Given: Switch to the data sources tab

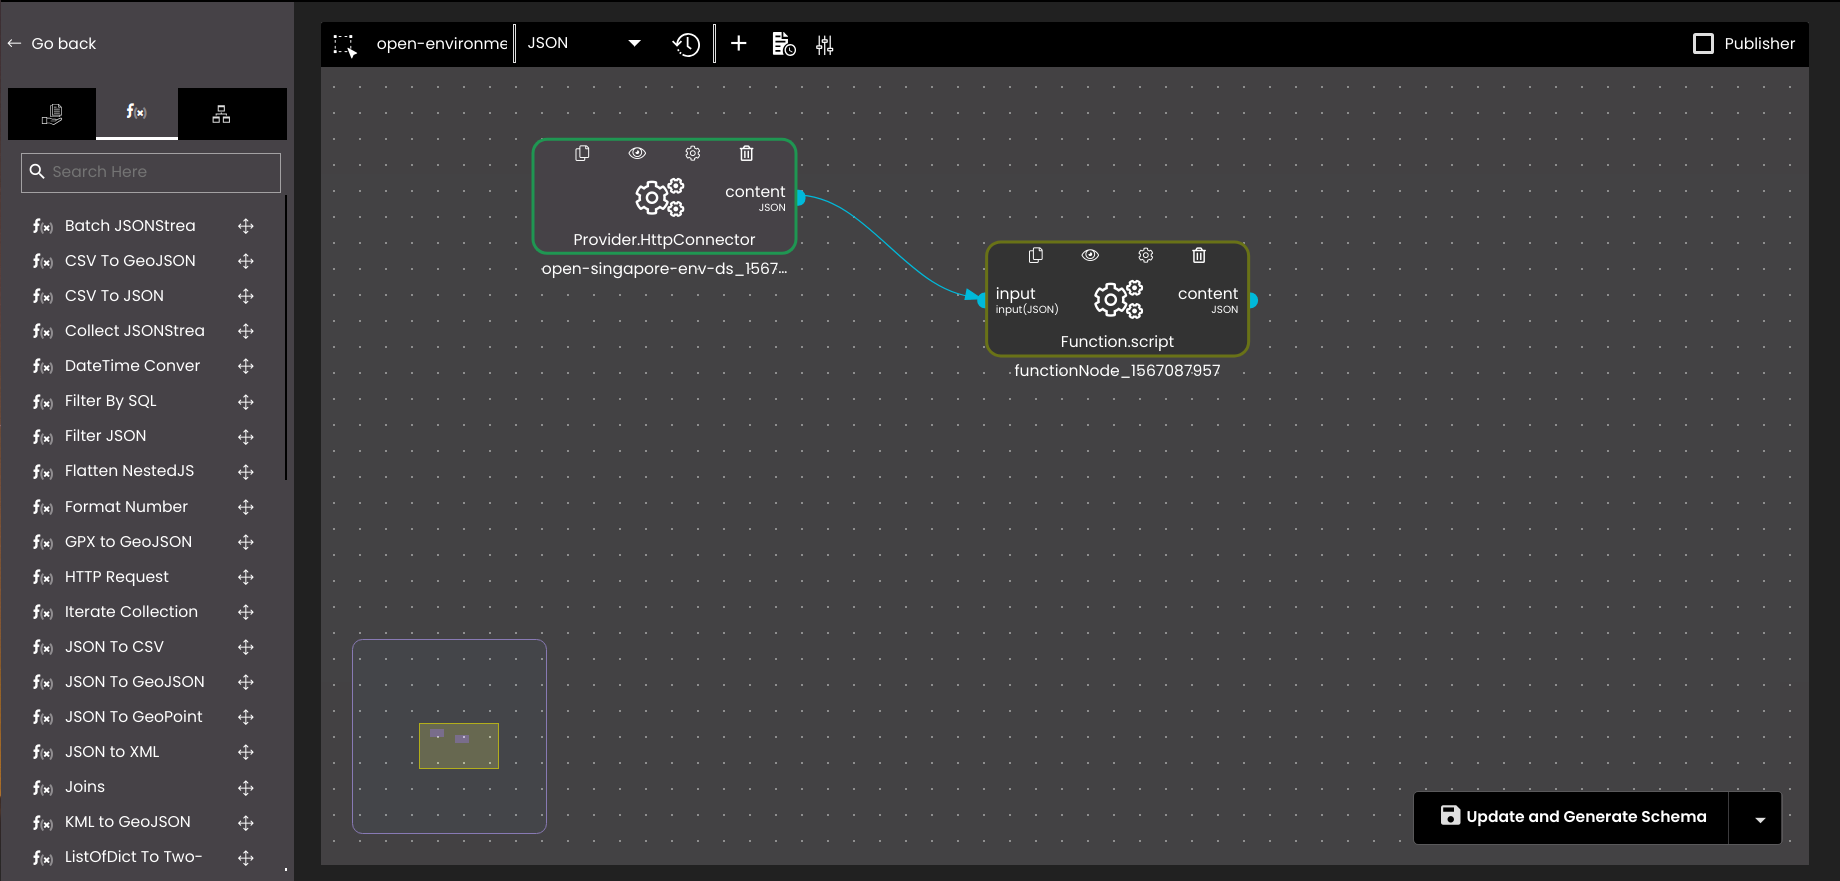Looking at the screenshot, I should (52, 114).
